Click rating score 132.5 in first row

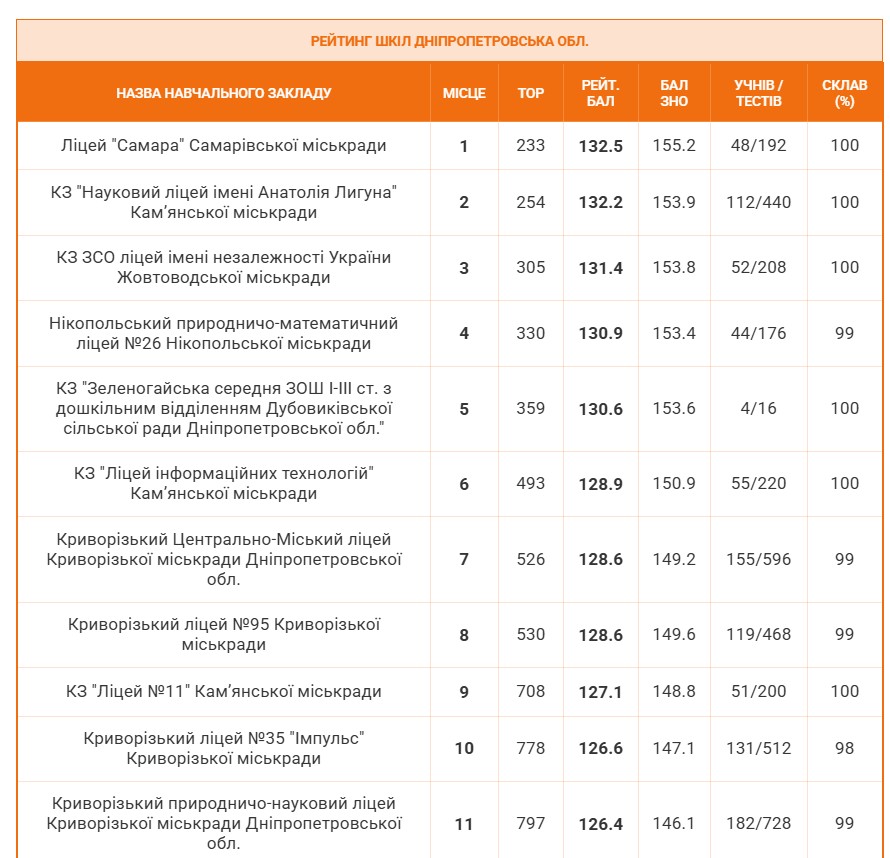600,146
